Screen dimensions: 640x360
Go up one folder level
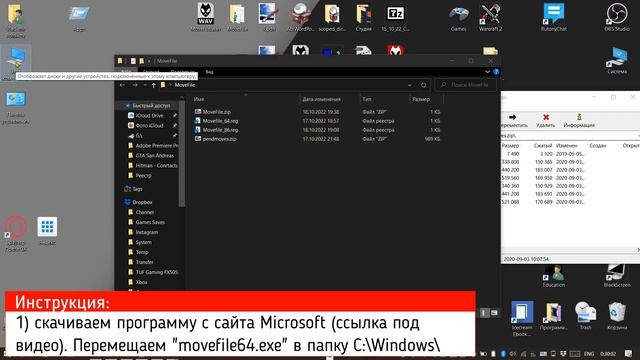click(x=153, y=85)
